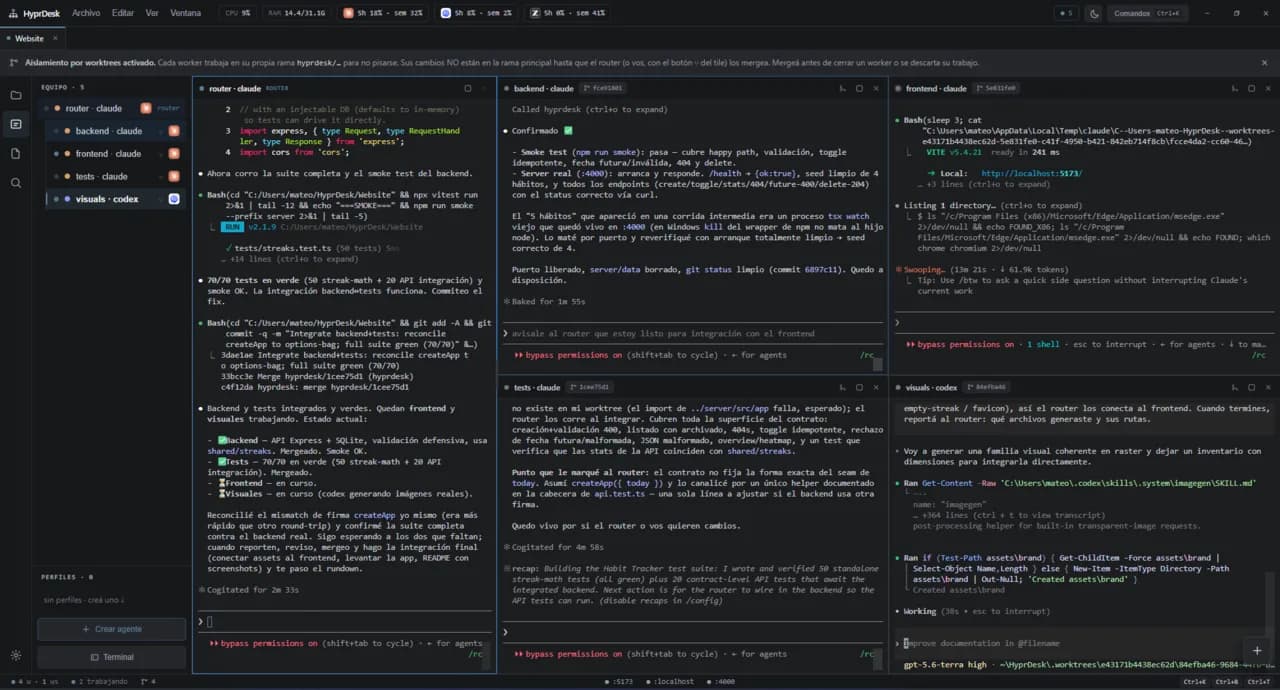Open the agents panel icon in sidebar
The image size is (1280, 690).
[x=15, y=124]
